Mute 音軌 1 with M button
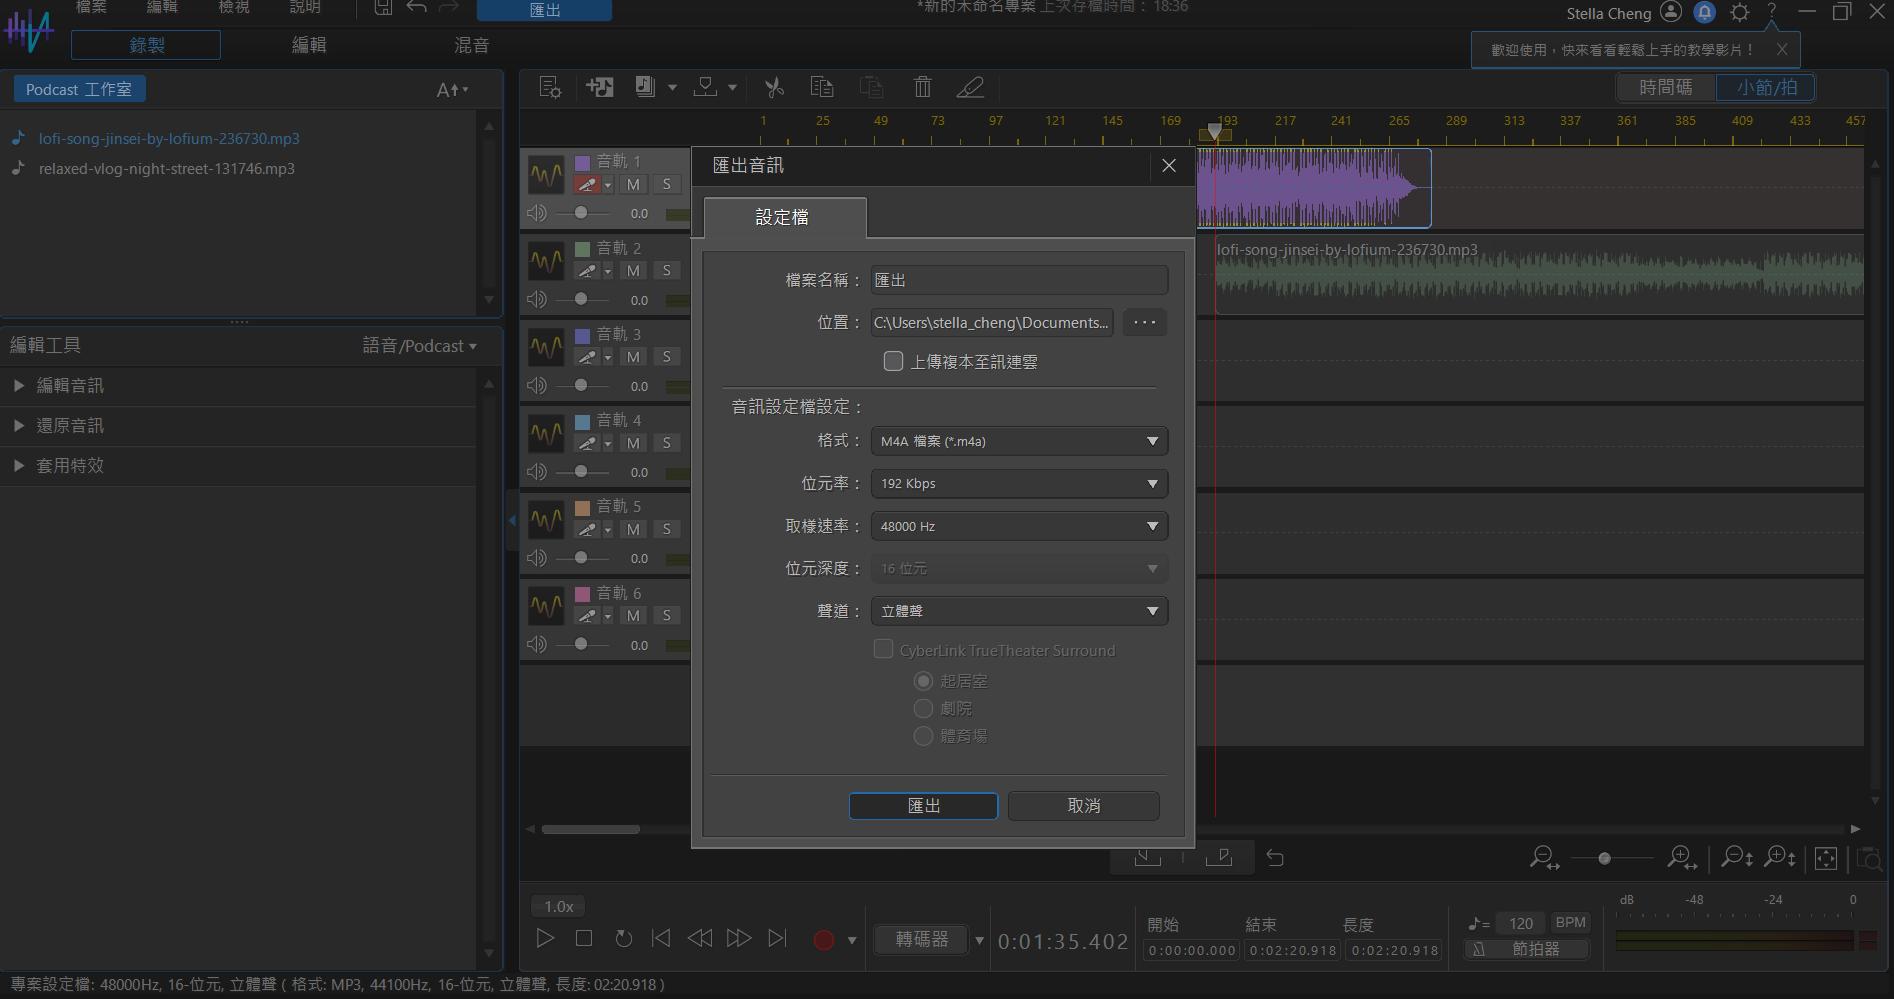The image size is (1894, 999). pos(633,184)
